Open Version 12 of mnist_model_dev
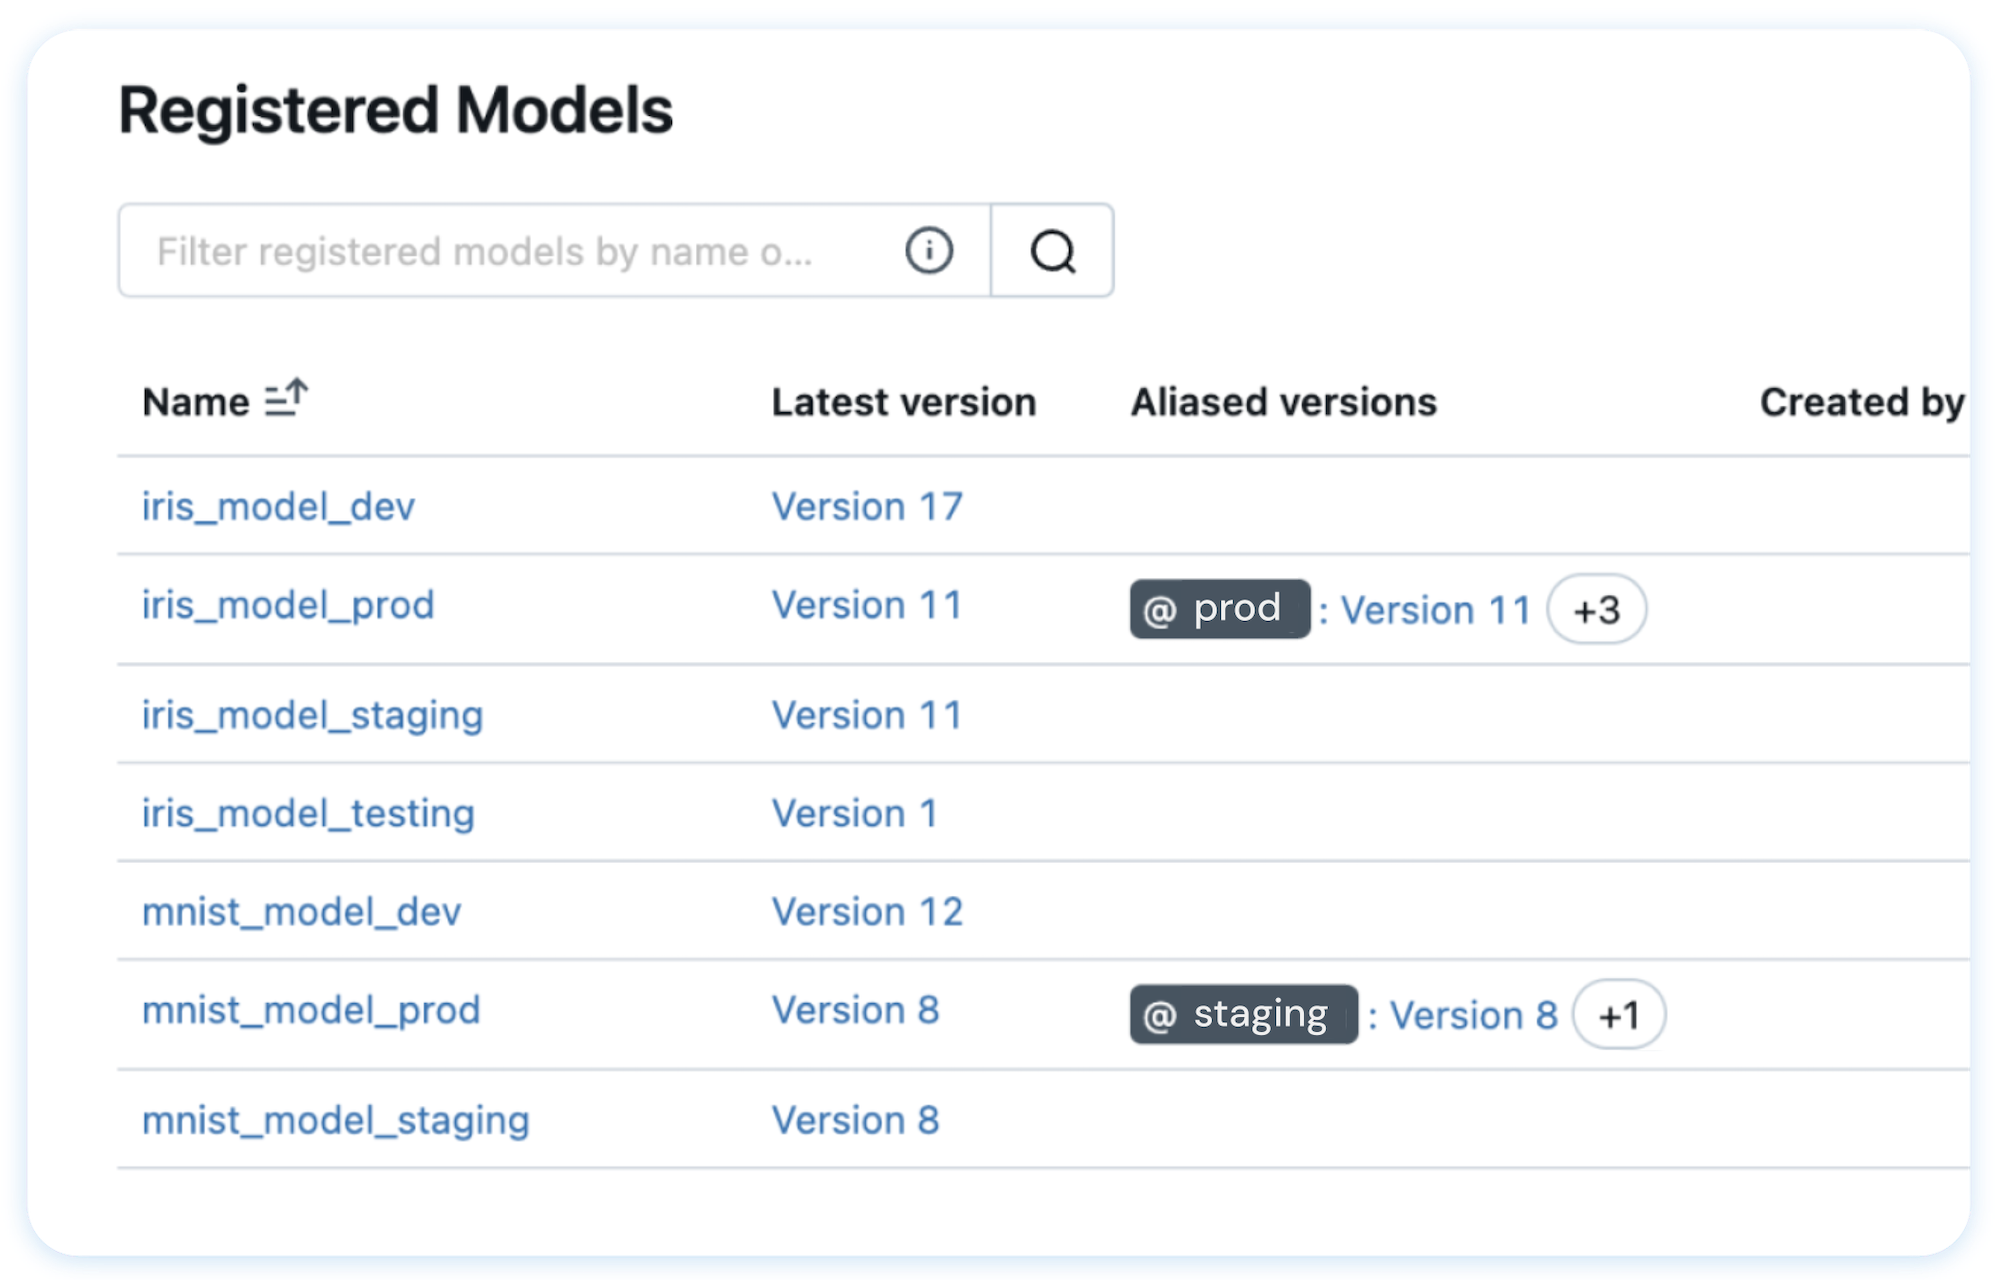The image size is (2000, 1280). pos(866,910)
